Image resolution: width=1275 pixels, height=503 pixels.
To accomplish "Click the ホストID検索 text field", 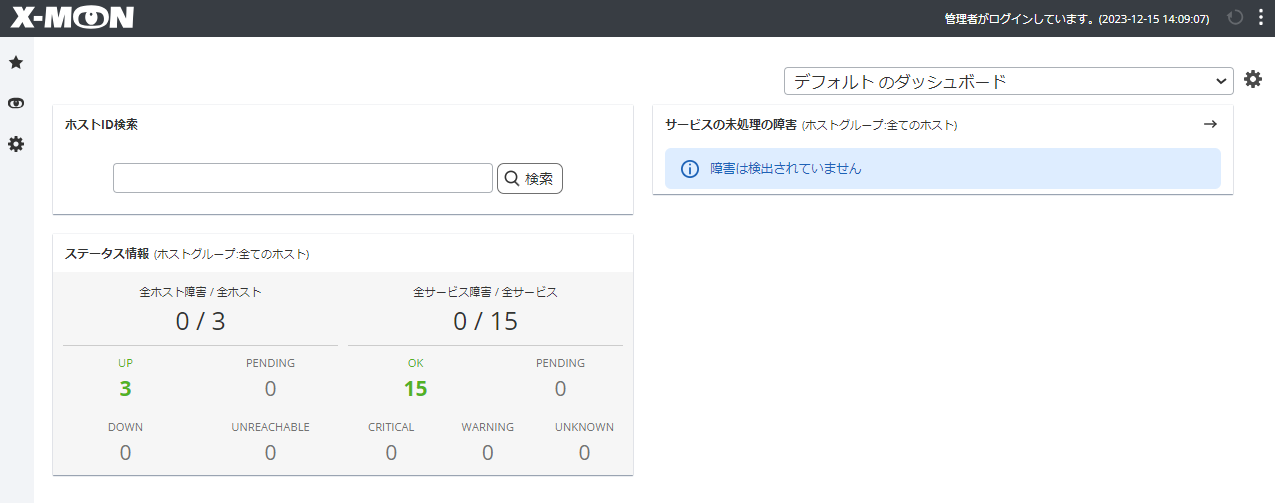I will click(x=303, y=178).
